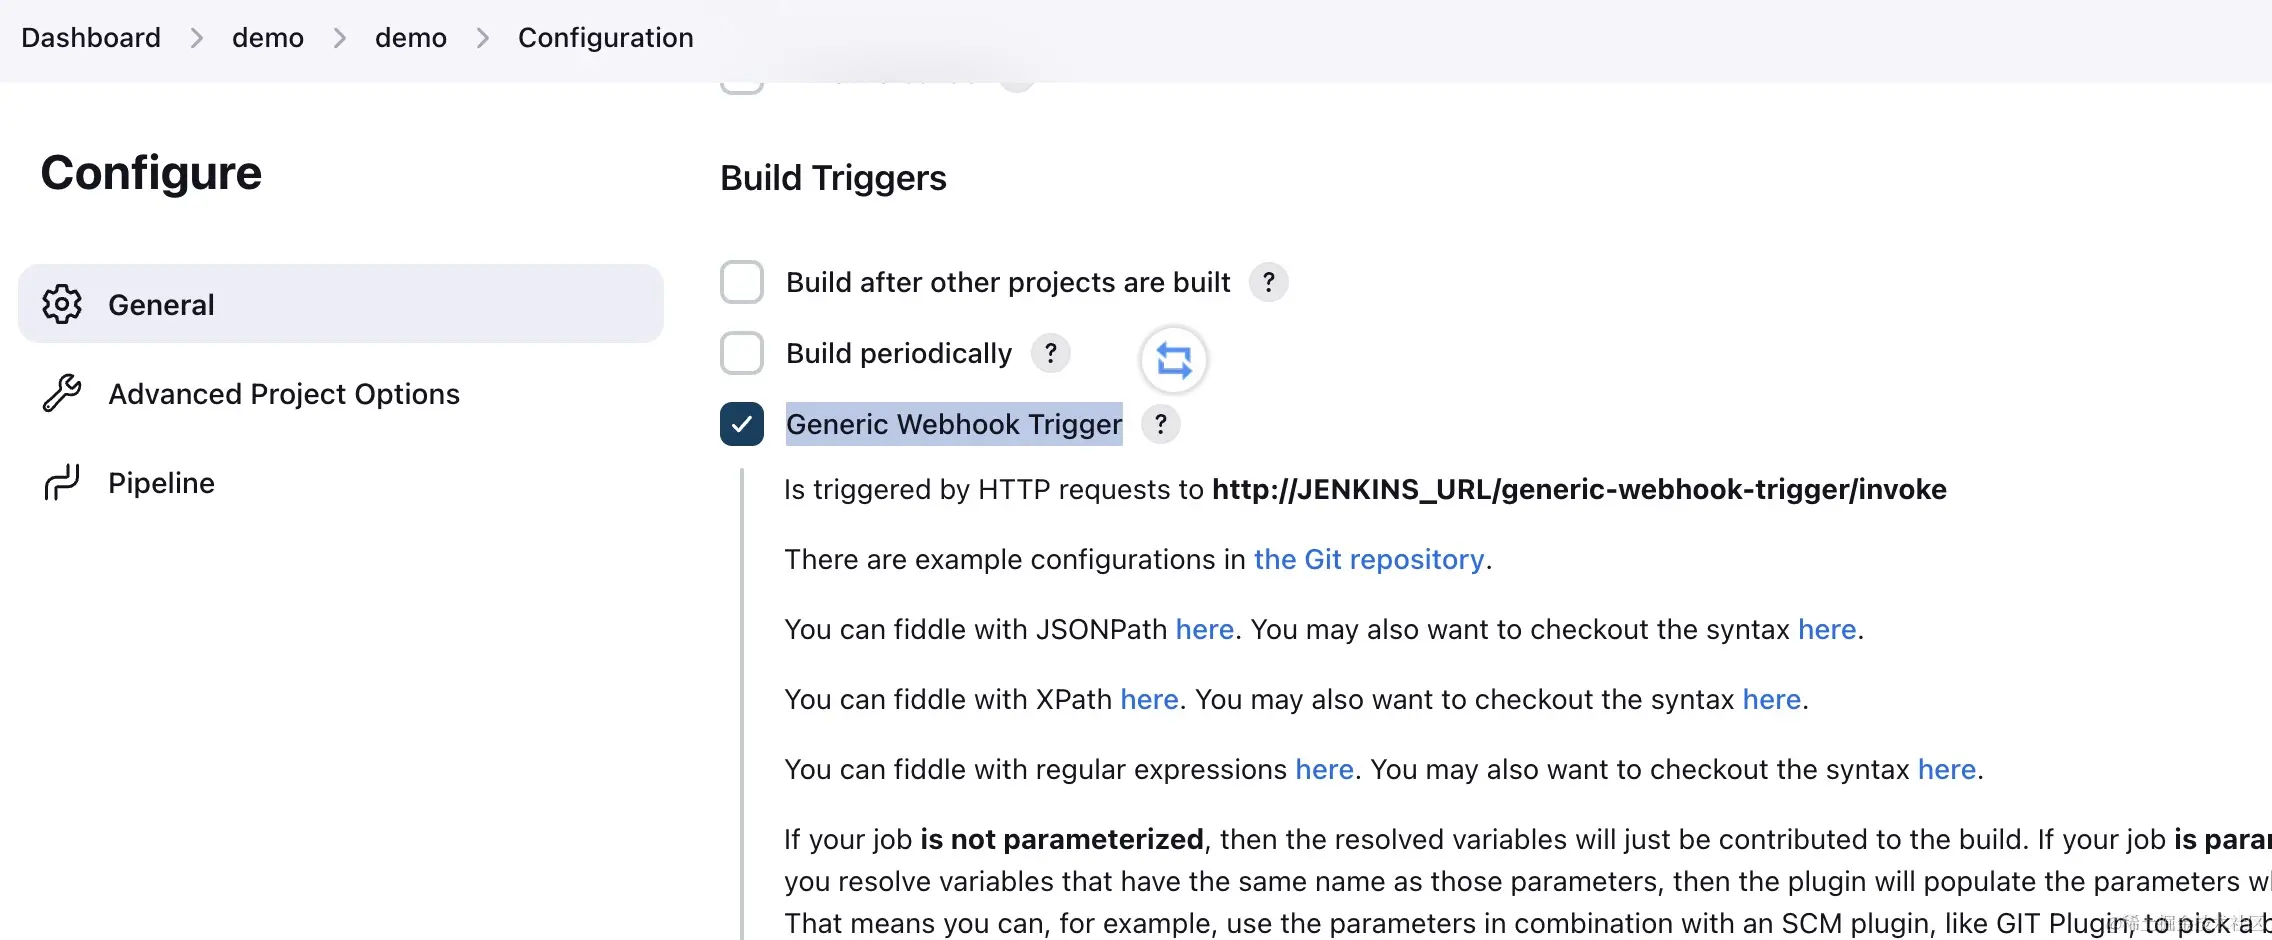Click the Configuration breadcrumb item
The image size is (2272, 940).
pyautogui.click(x=605, y=38)
